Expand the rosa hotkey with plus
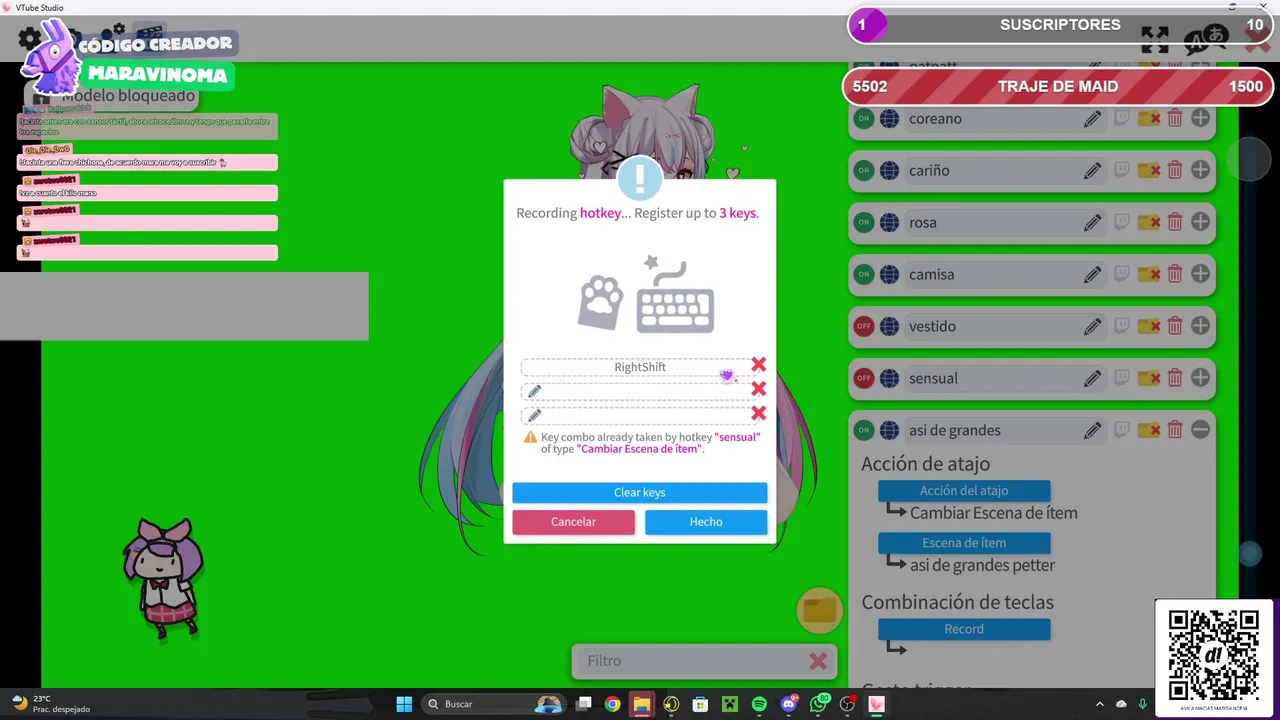 pyautogui.click(x=1200, y=222)
